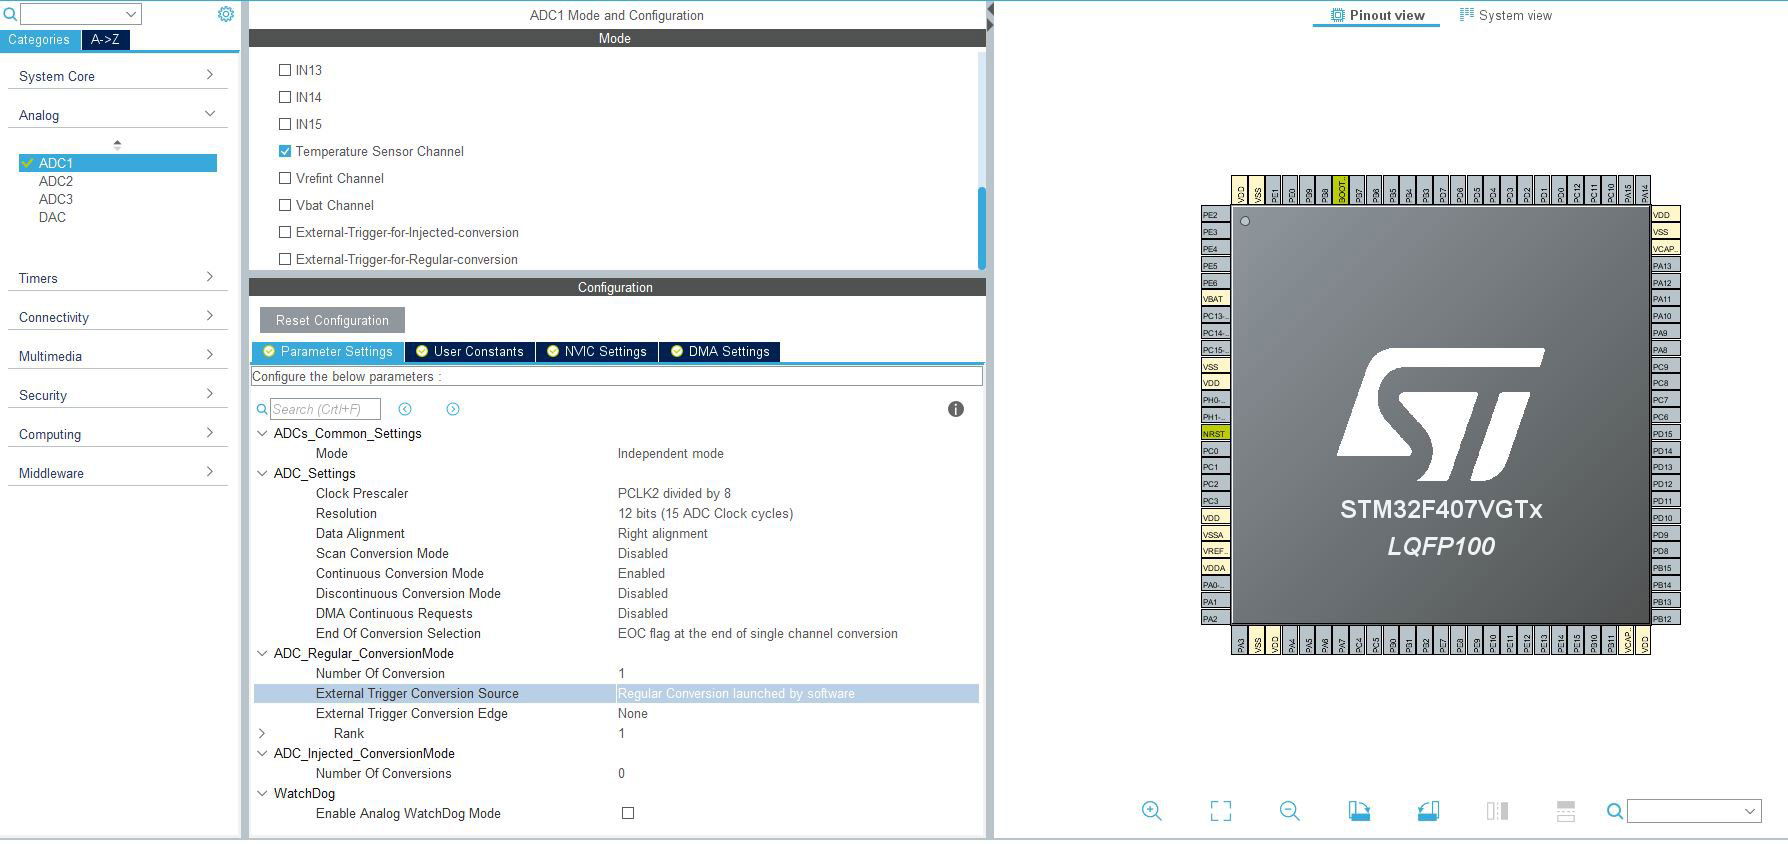Collapse the ADCs_Common_Settings group

point(262,433)
